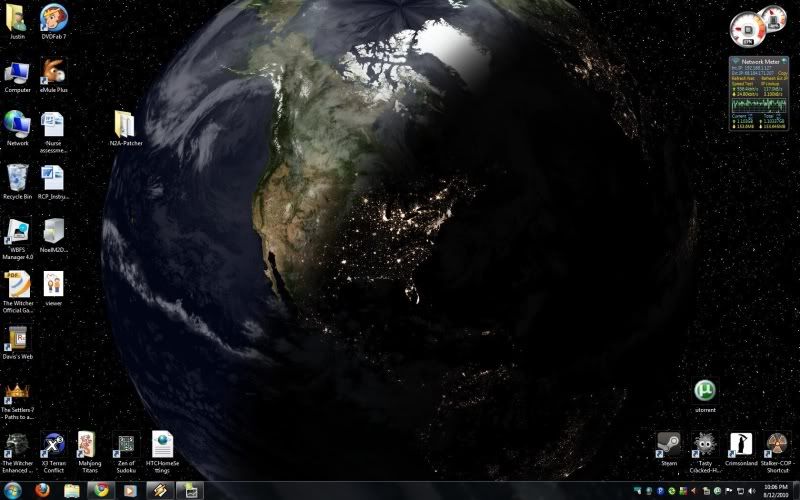Open the Steam desktop shortcut
Viewport: 800px width, 500px height.
(x=668, y=445)
